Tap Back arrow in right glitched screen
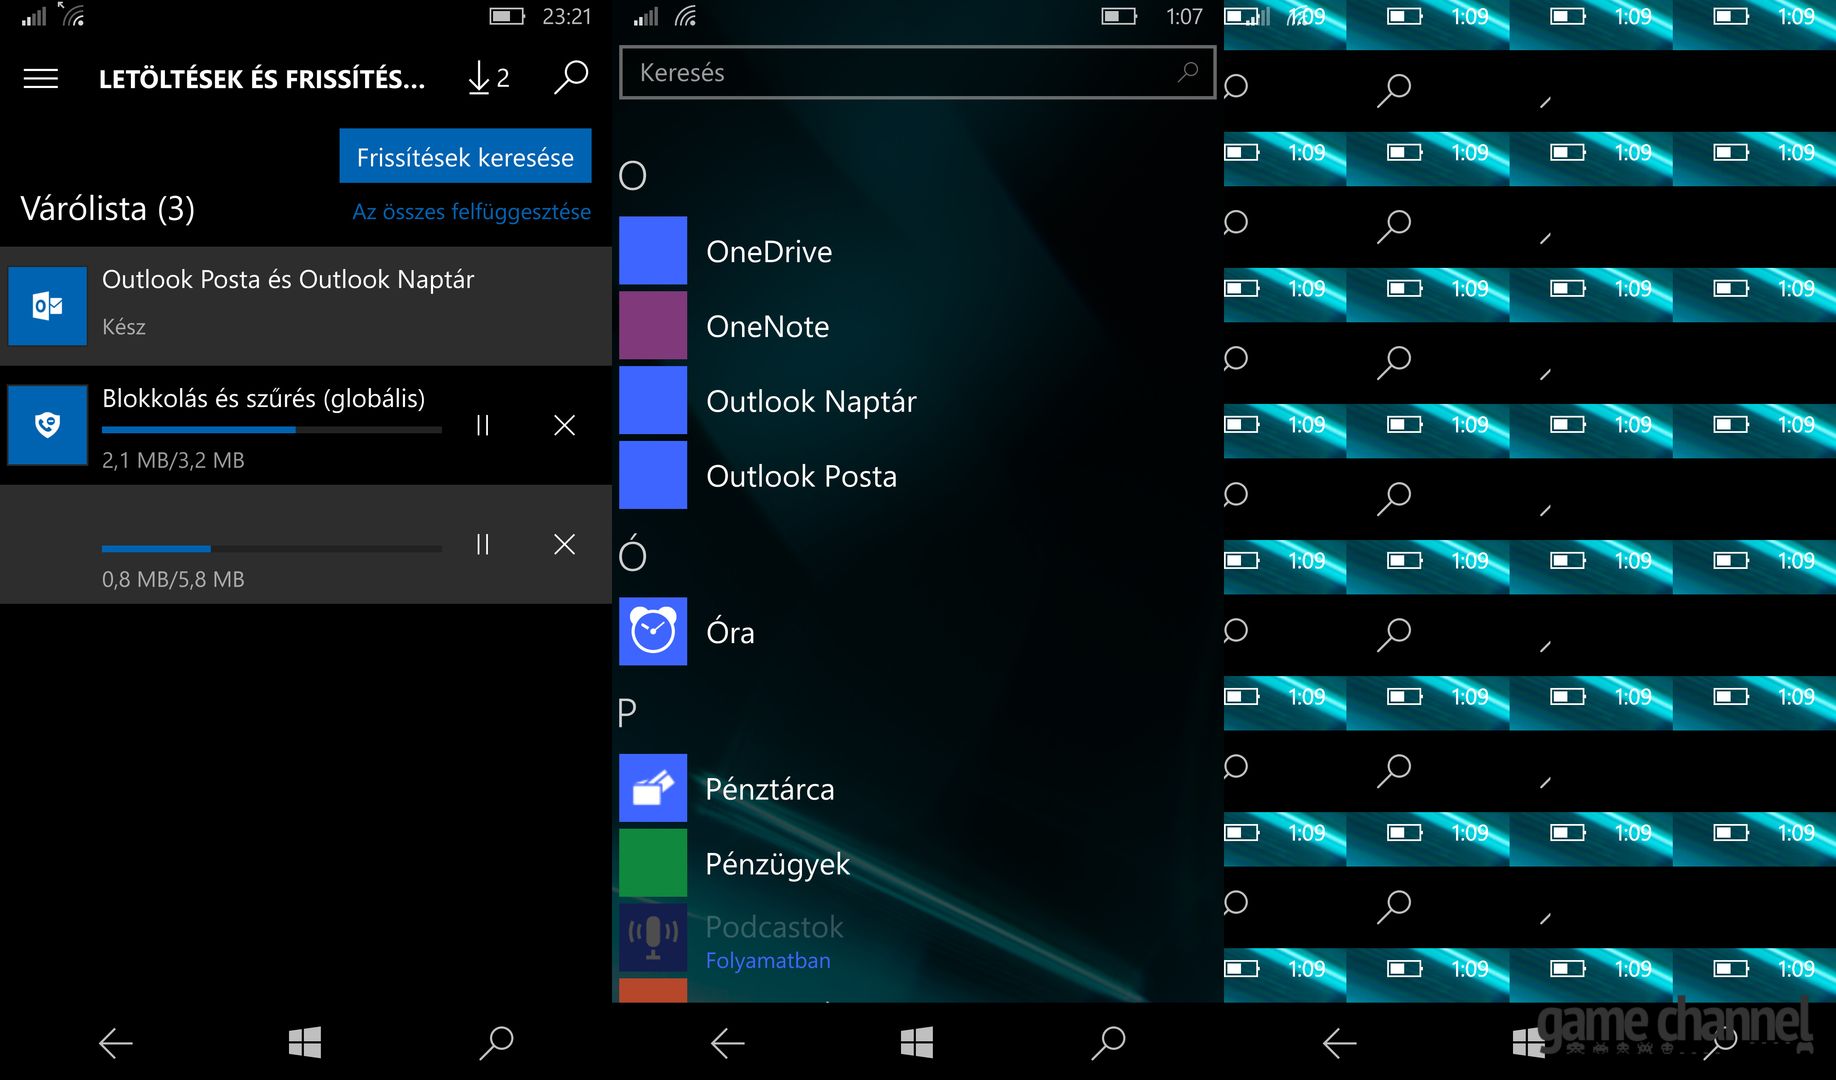This screenshot has width=1836, height=1080. 1340,1043
